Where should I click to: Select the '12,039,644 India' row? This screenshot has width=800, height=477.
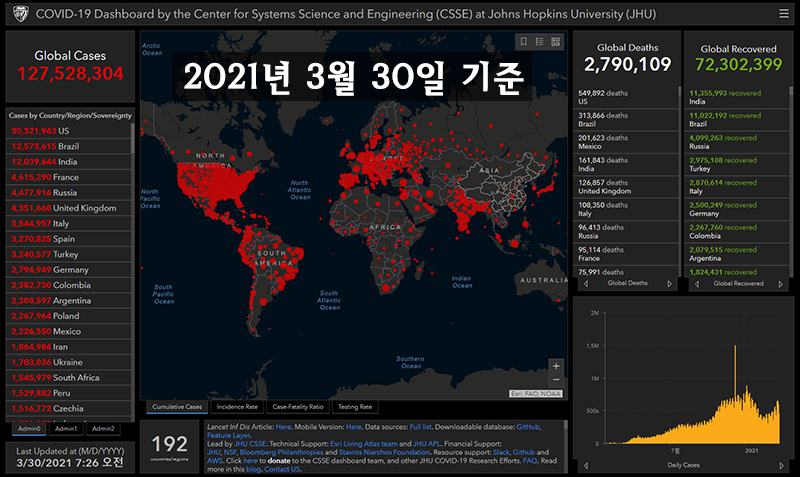coord(69,162)
